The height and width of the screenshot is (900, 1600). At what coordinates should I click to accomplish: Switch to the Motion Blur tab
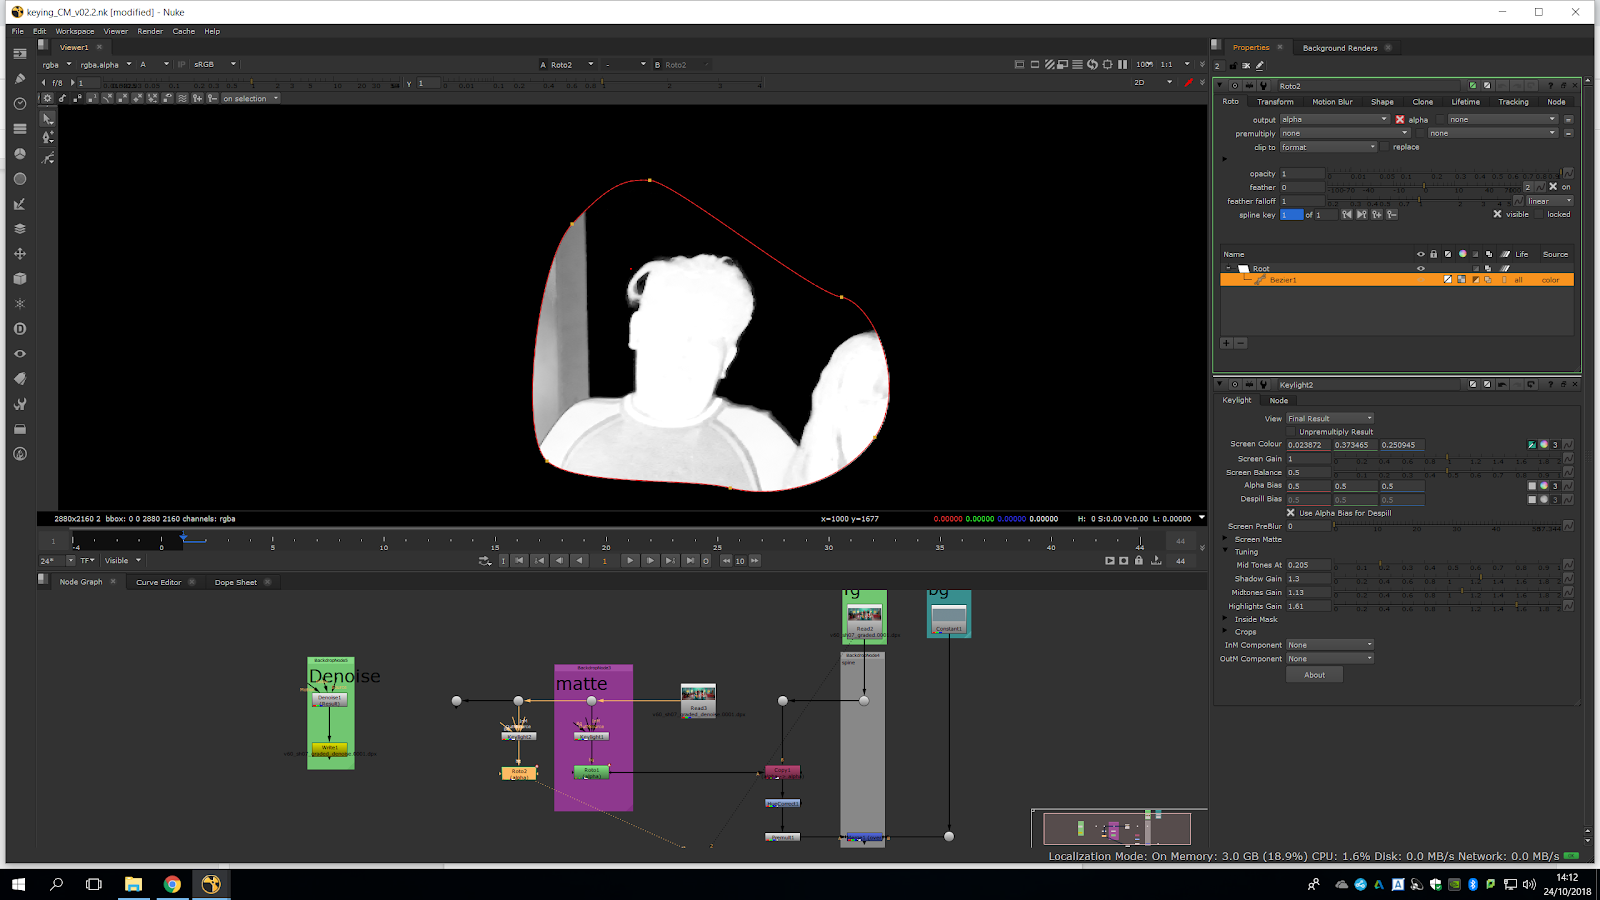1332,102
